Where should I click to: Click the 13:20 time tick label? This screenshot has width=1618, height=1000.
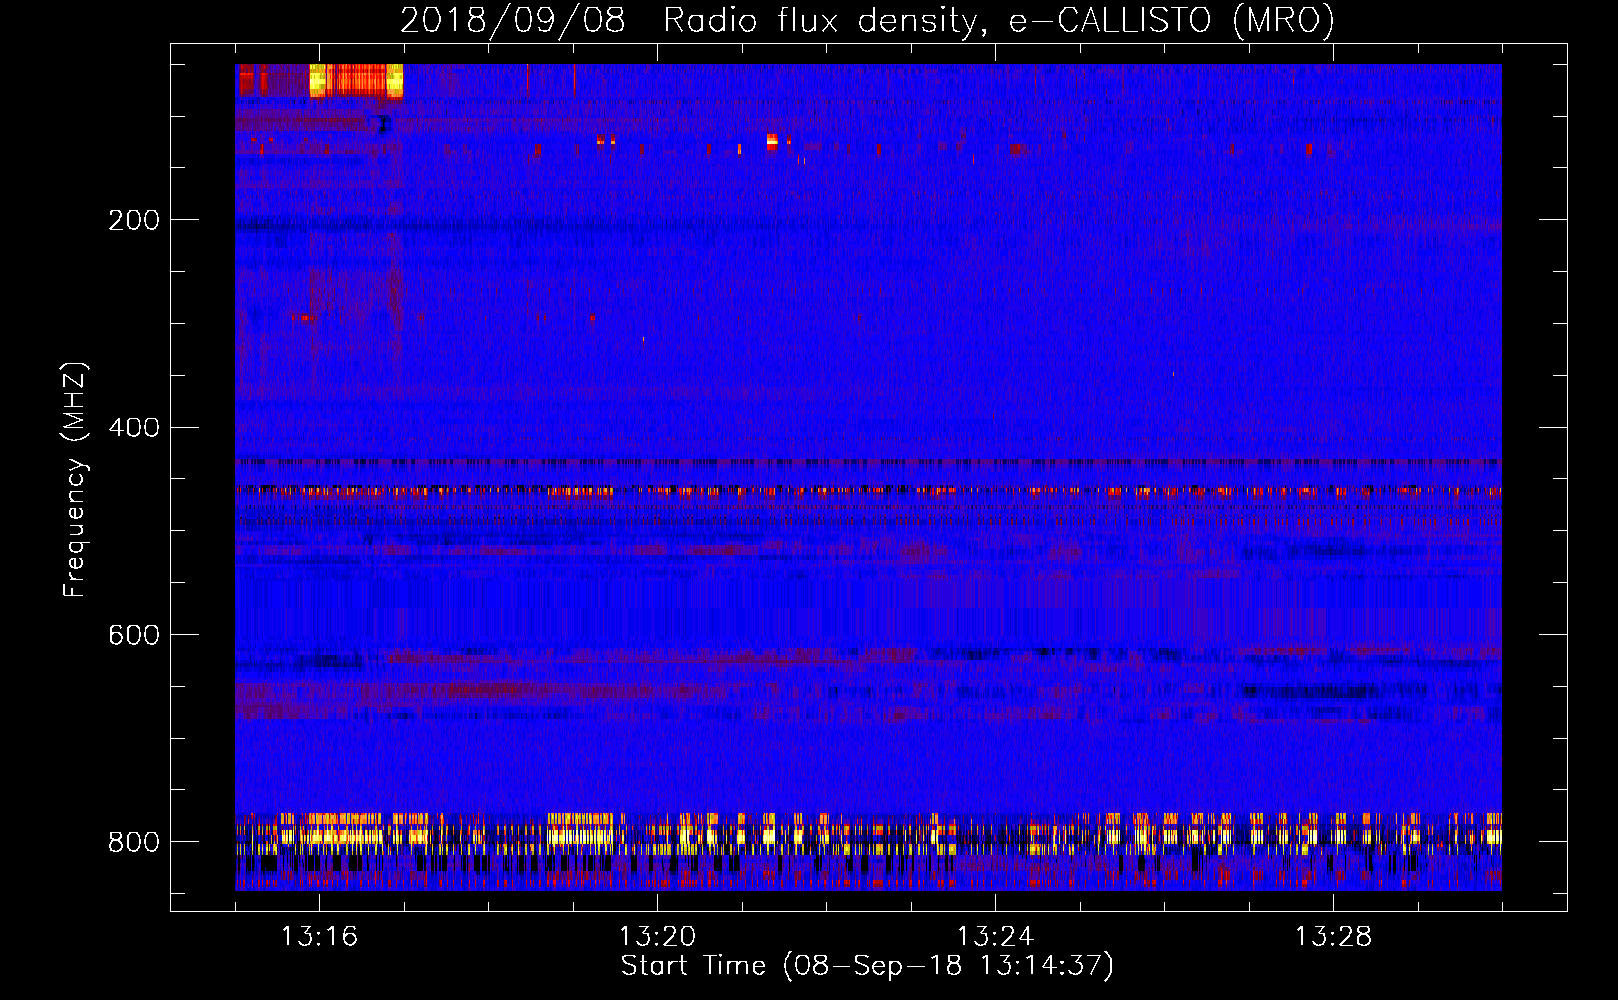[x=657, y=936]
